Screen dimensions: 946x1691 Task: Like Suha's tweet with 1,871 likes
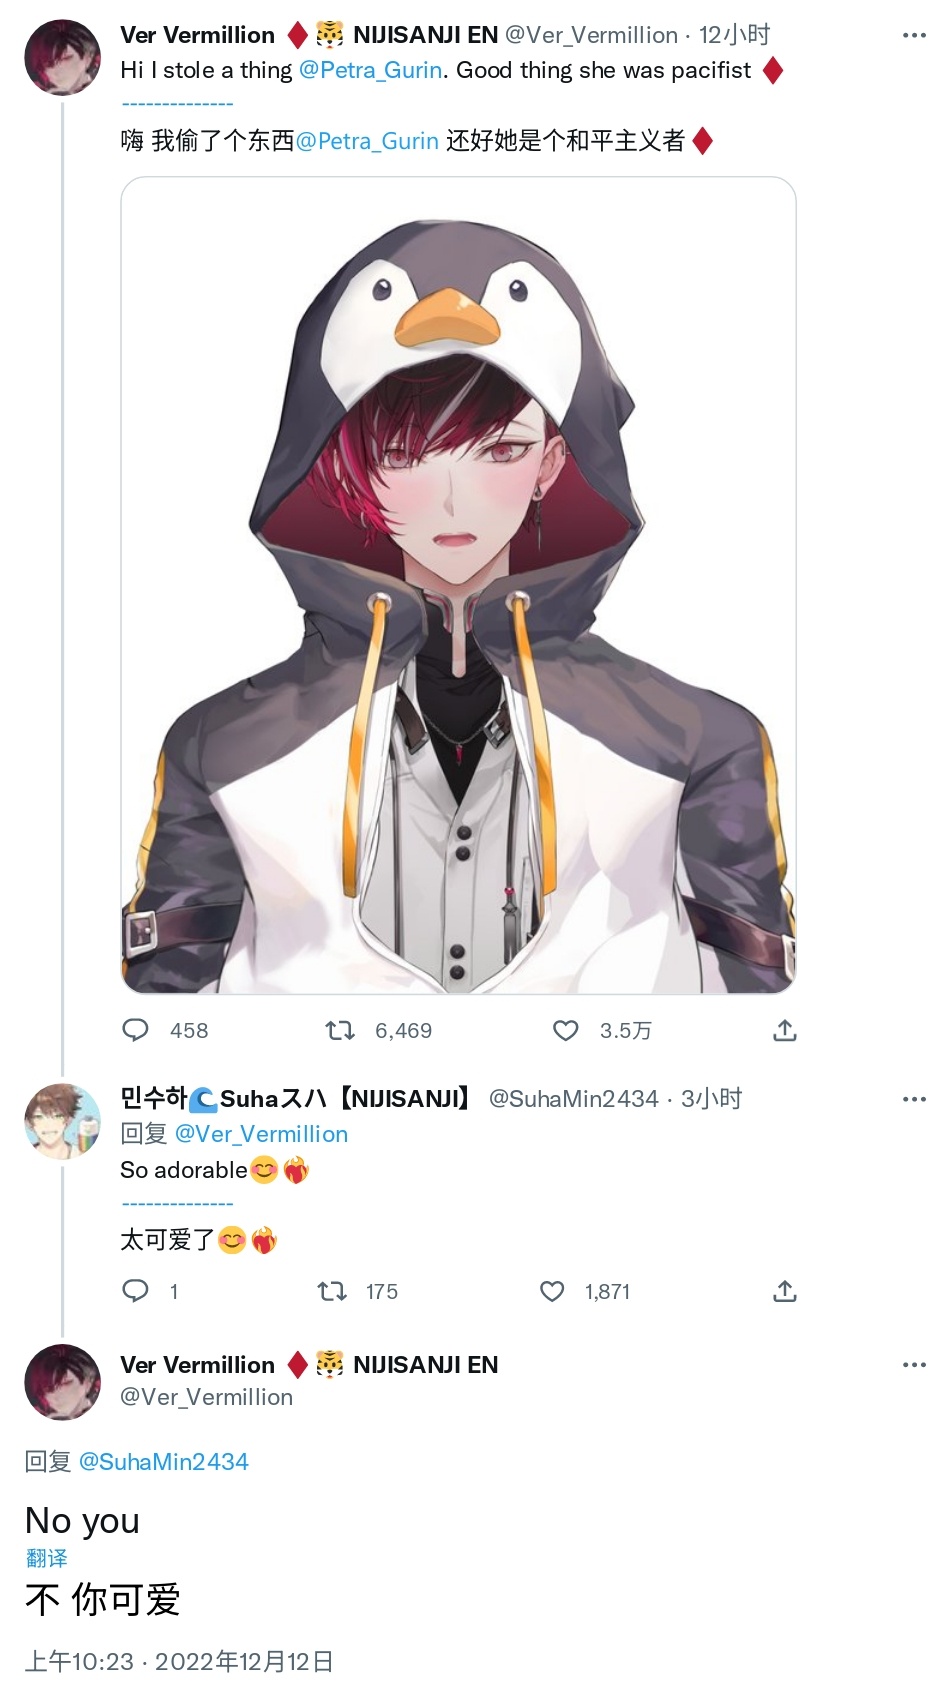point(552,1291)
